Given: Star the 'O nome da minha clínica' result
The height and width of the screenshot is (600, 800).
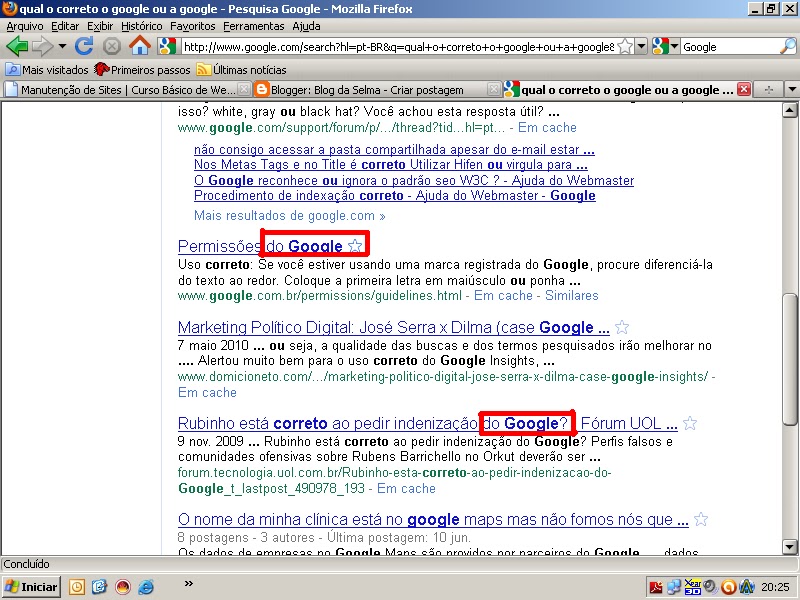Looking at the screenshot, I should (701, 519).
